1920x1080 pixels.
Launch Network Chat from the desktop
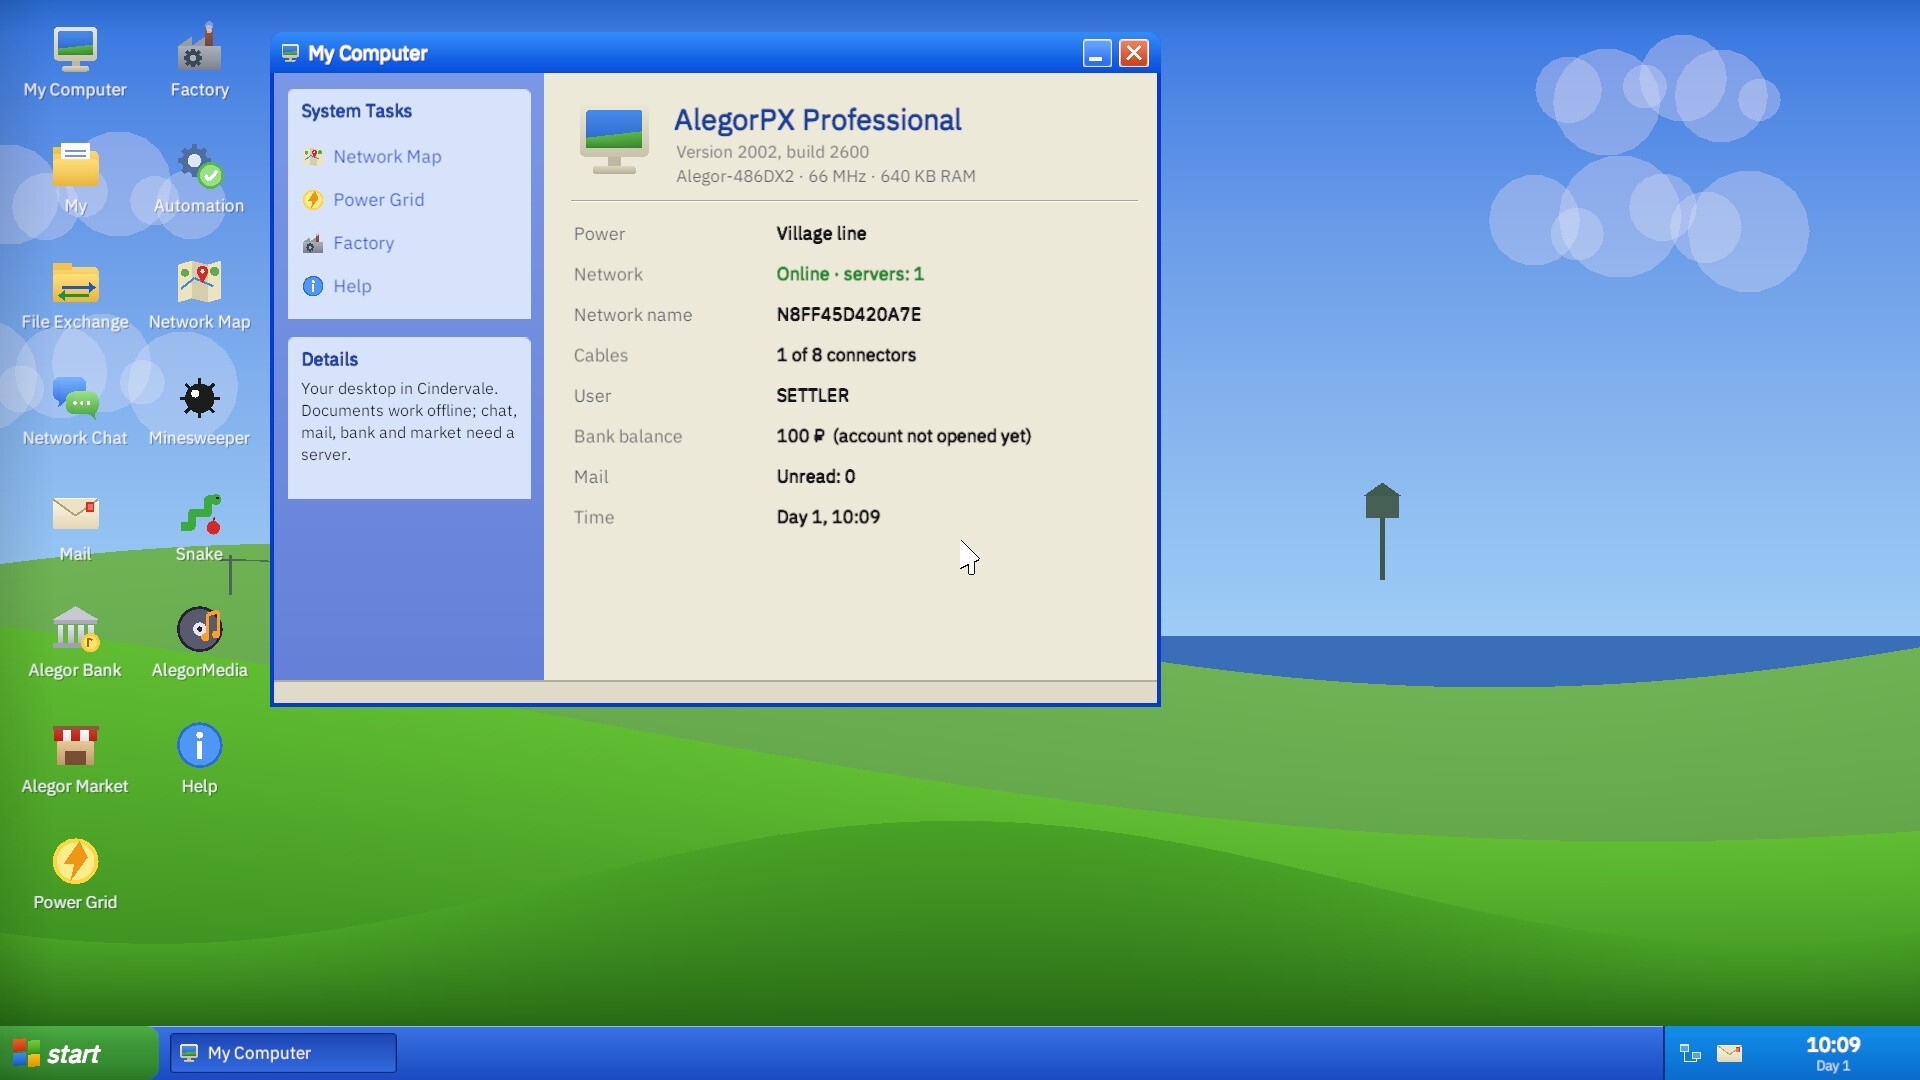coord(75,410)
